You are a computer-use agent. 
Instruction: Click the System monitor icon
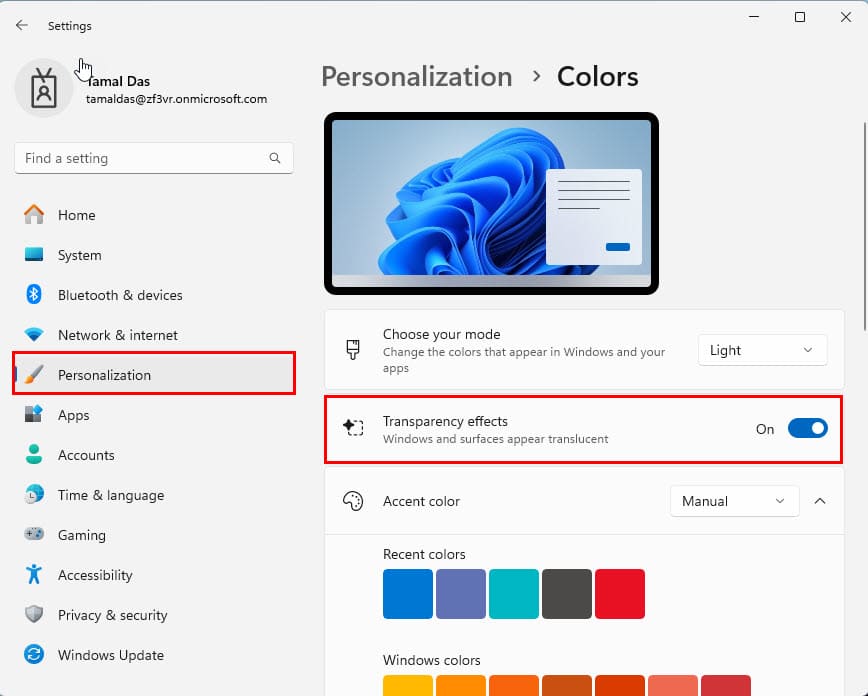tap(34, 255)
